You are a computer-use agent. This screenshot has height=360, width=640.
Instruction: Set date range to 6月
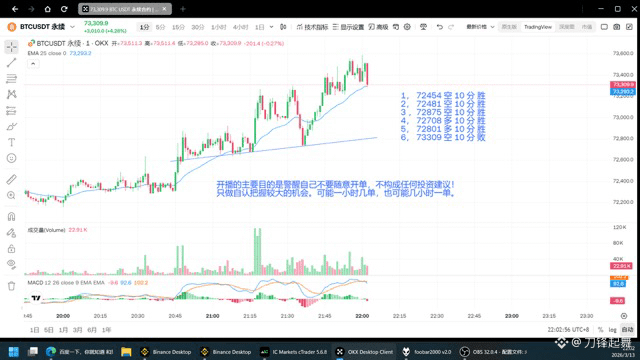[x=92, y=330]
